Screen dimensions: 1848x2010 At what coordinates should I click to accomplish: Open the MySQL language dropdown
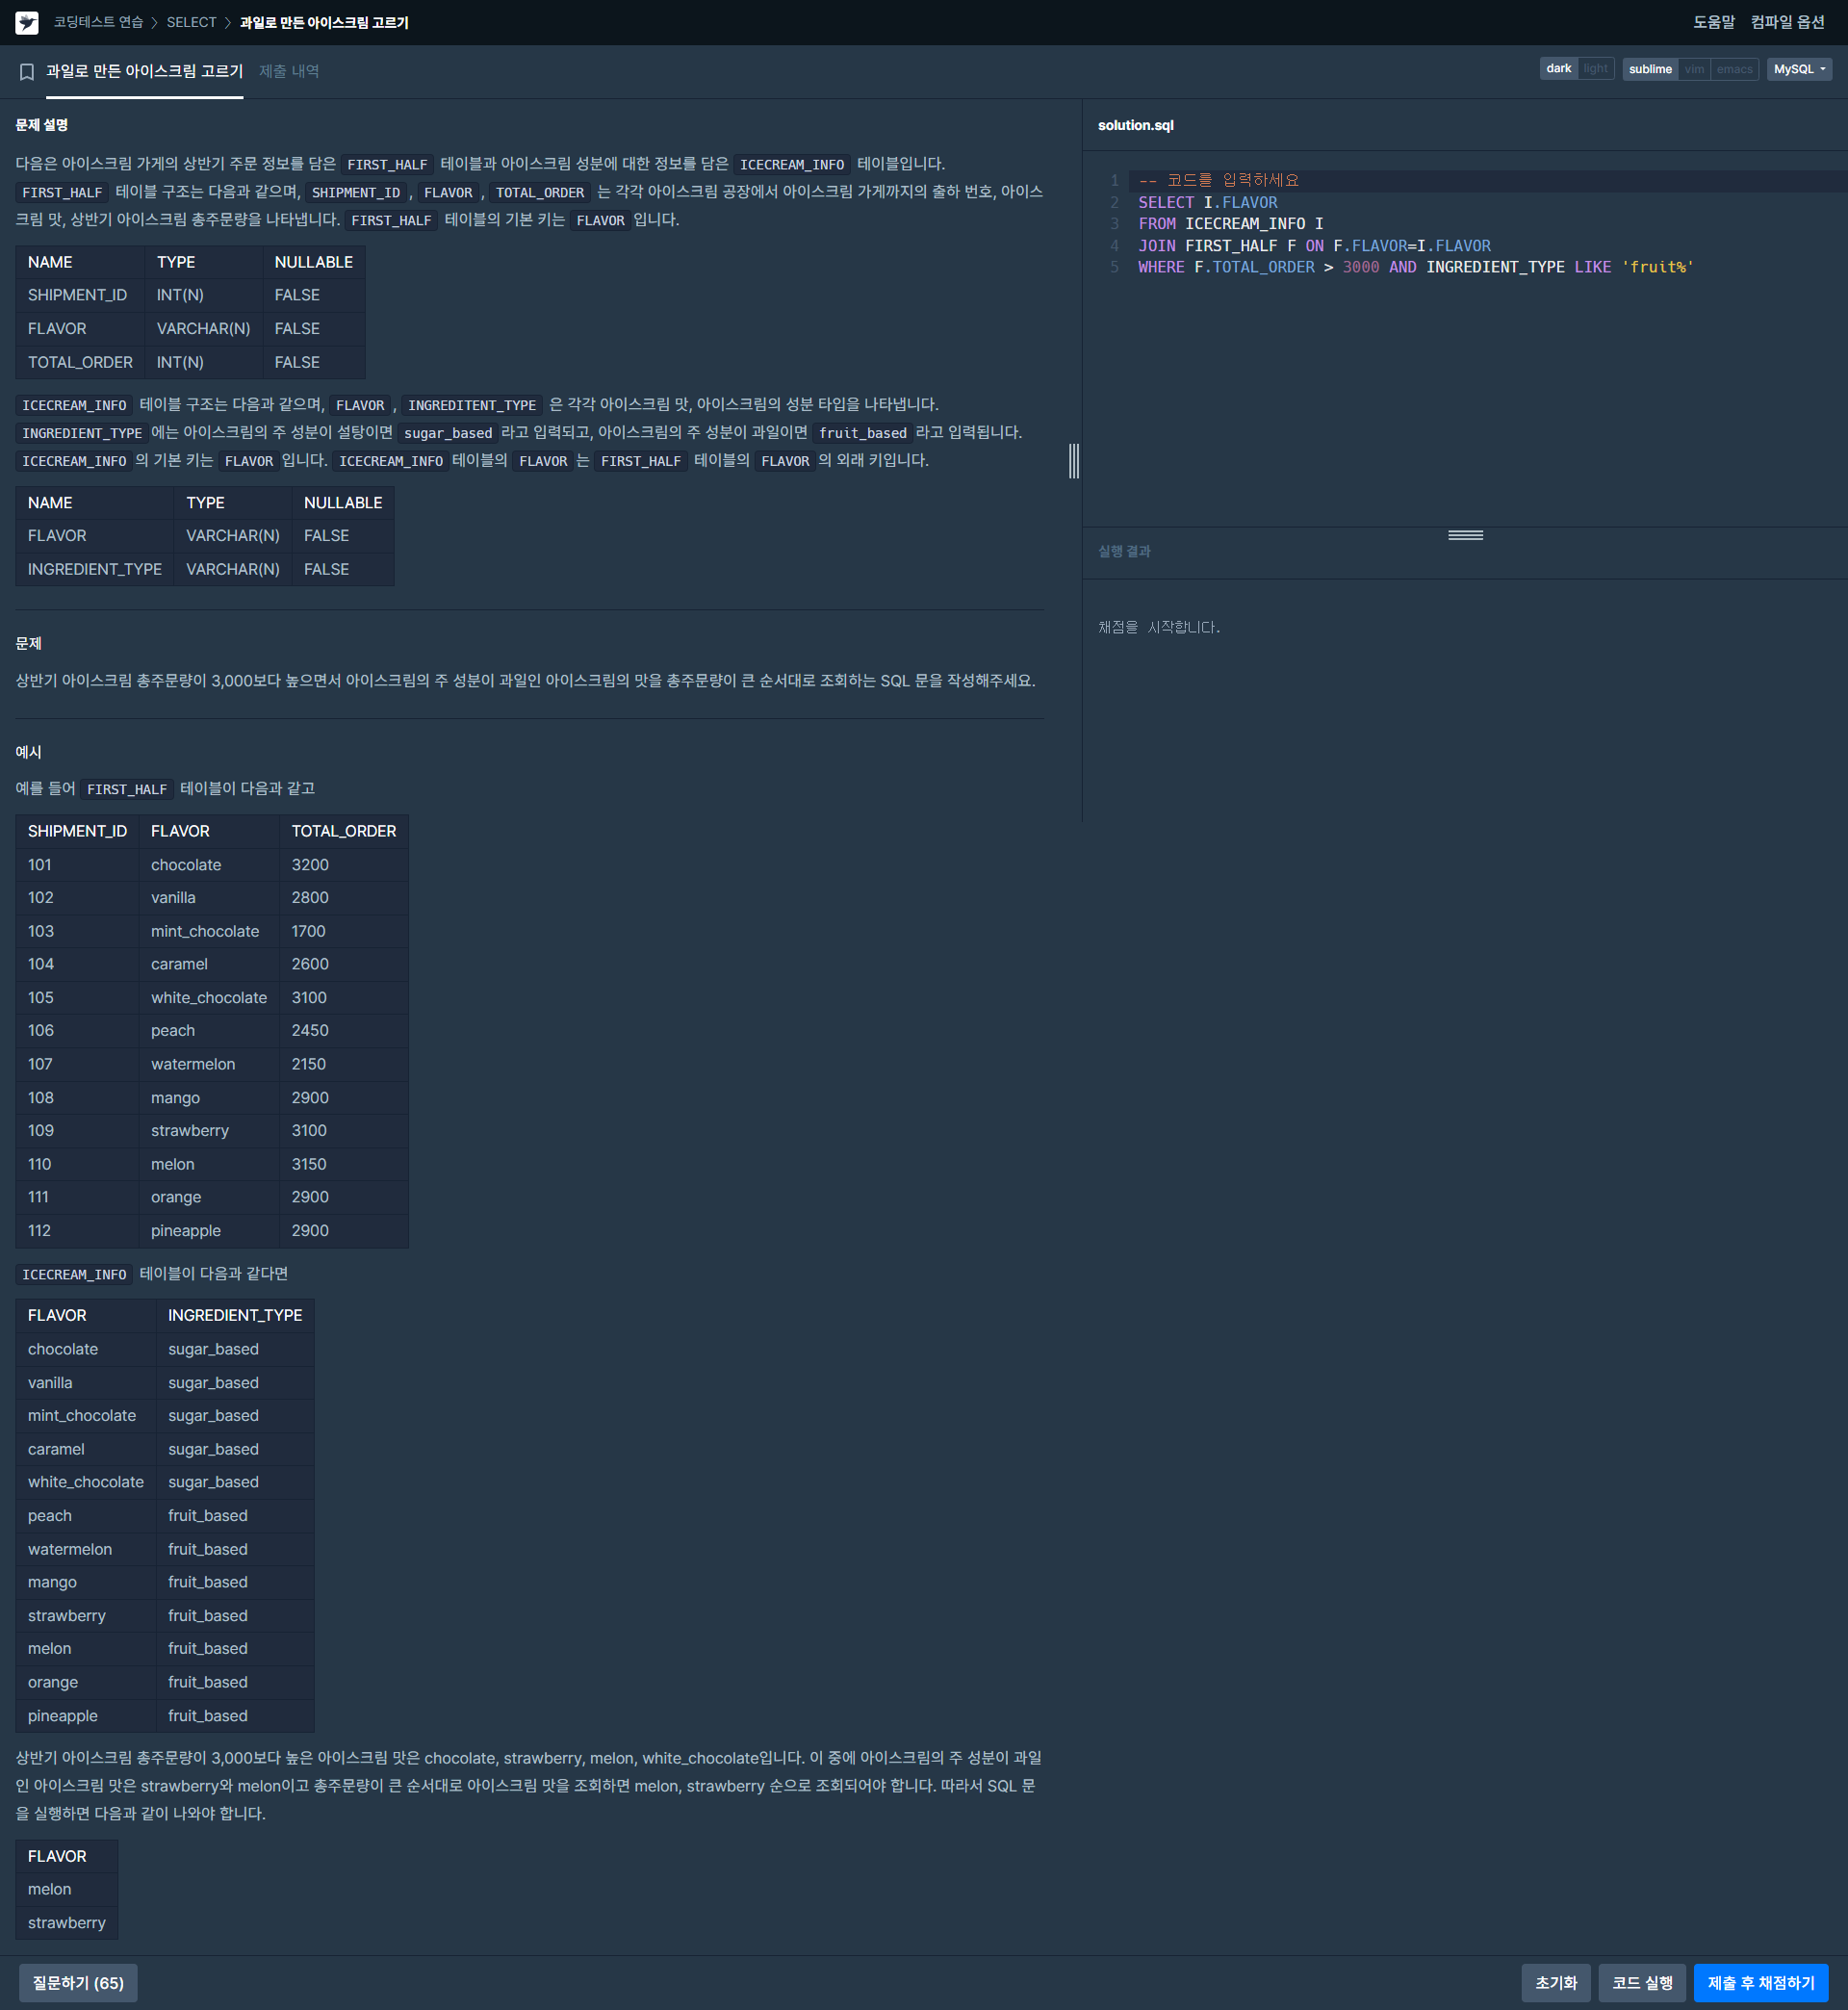[x=1798, y=69]
